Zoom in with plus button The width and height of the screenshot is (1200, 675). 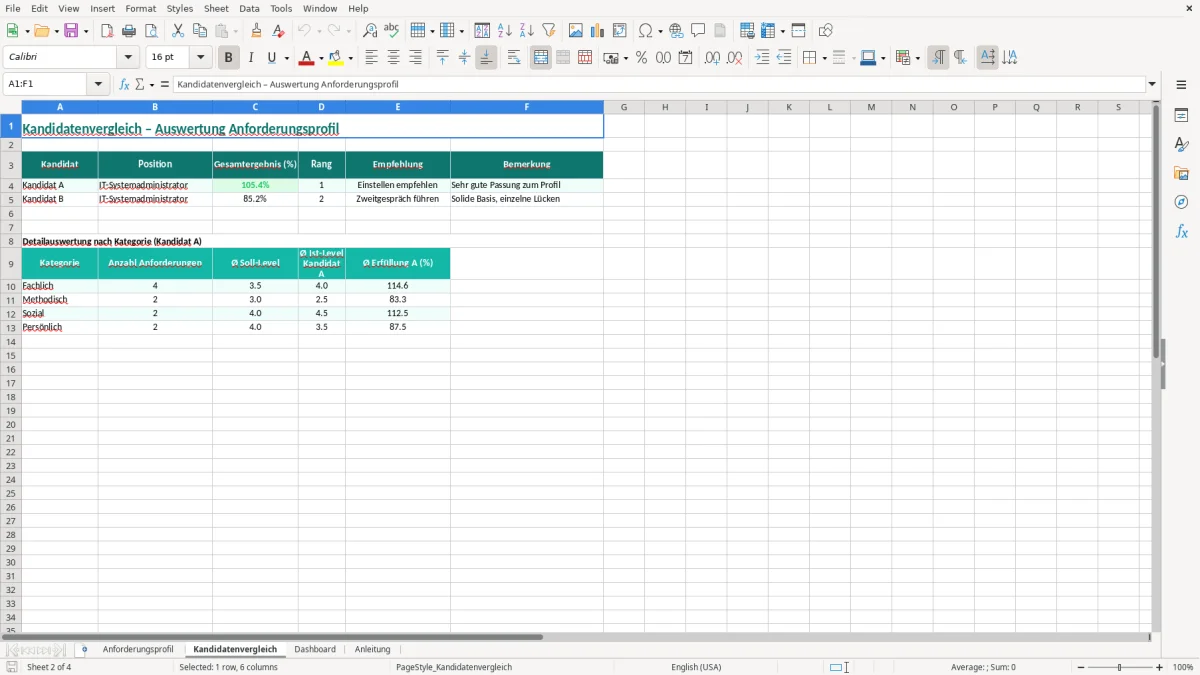(x=1160, y=667)
